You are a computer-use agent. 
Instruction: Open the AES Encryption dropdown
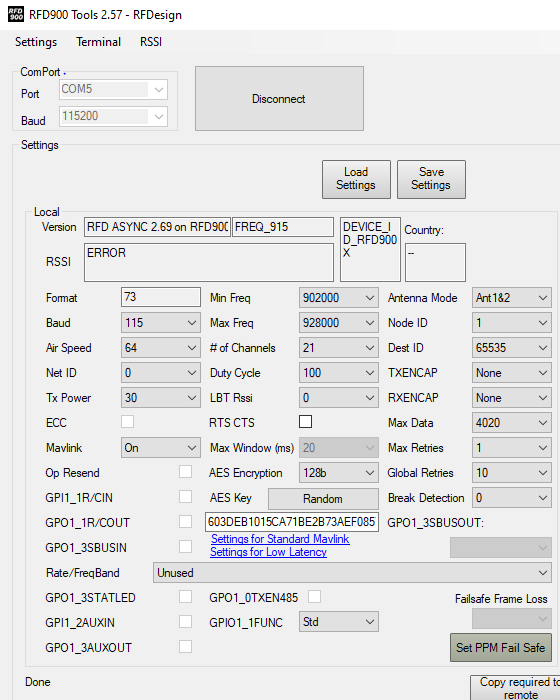(x=339, y=473)
